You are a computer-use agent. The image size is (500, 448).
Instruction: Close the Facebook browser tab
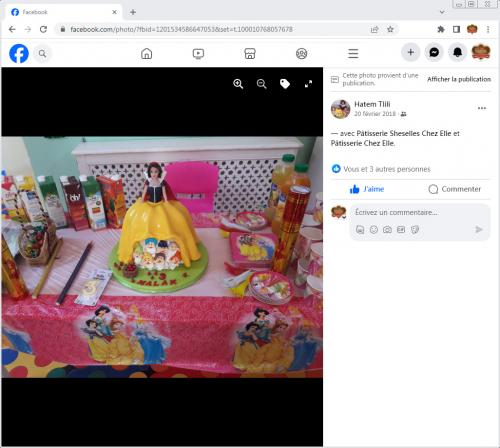pos(114,12)
